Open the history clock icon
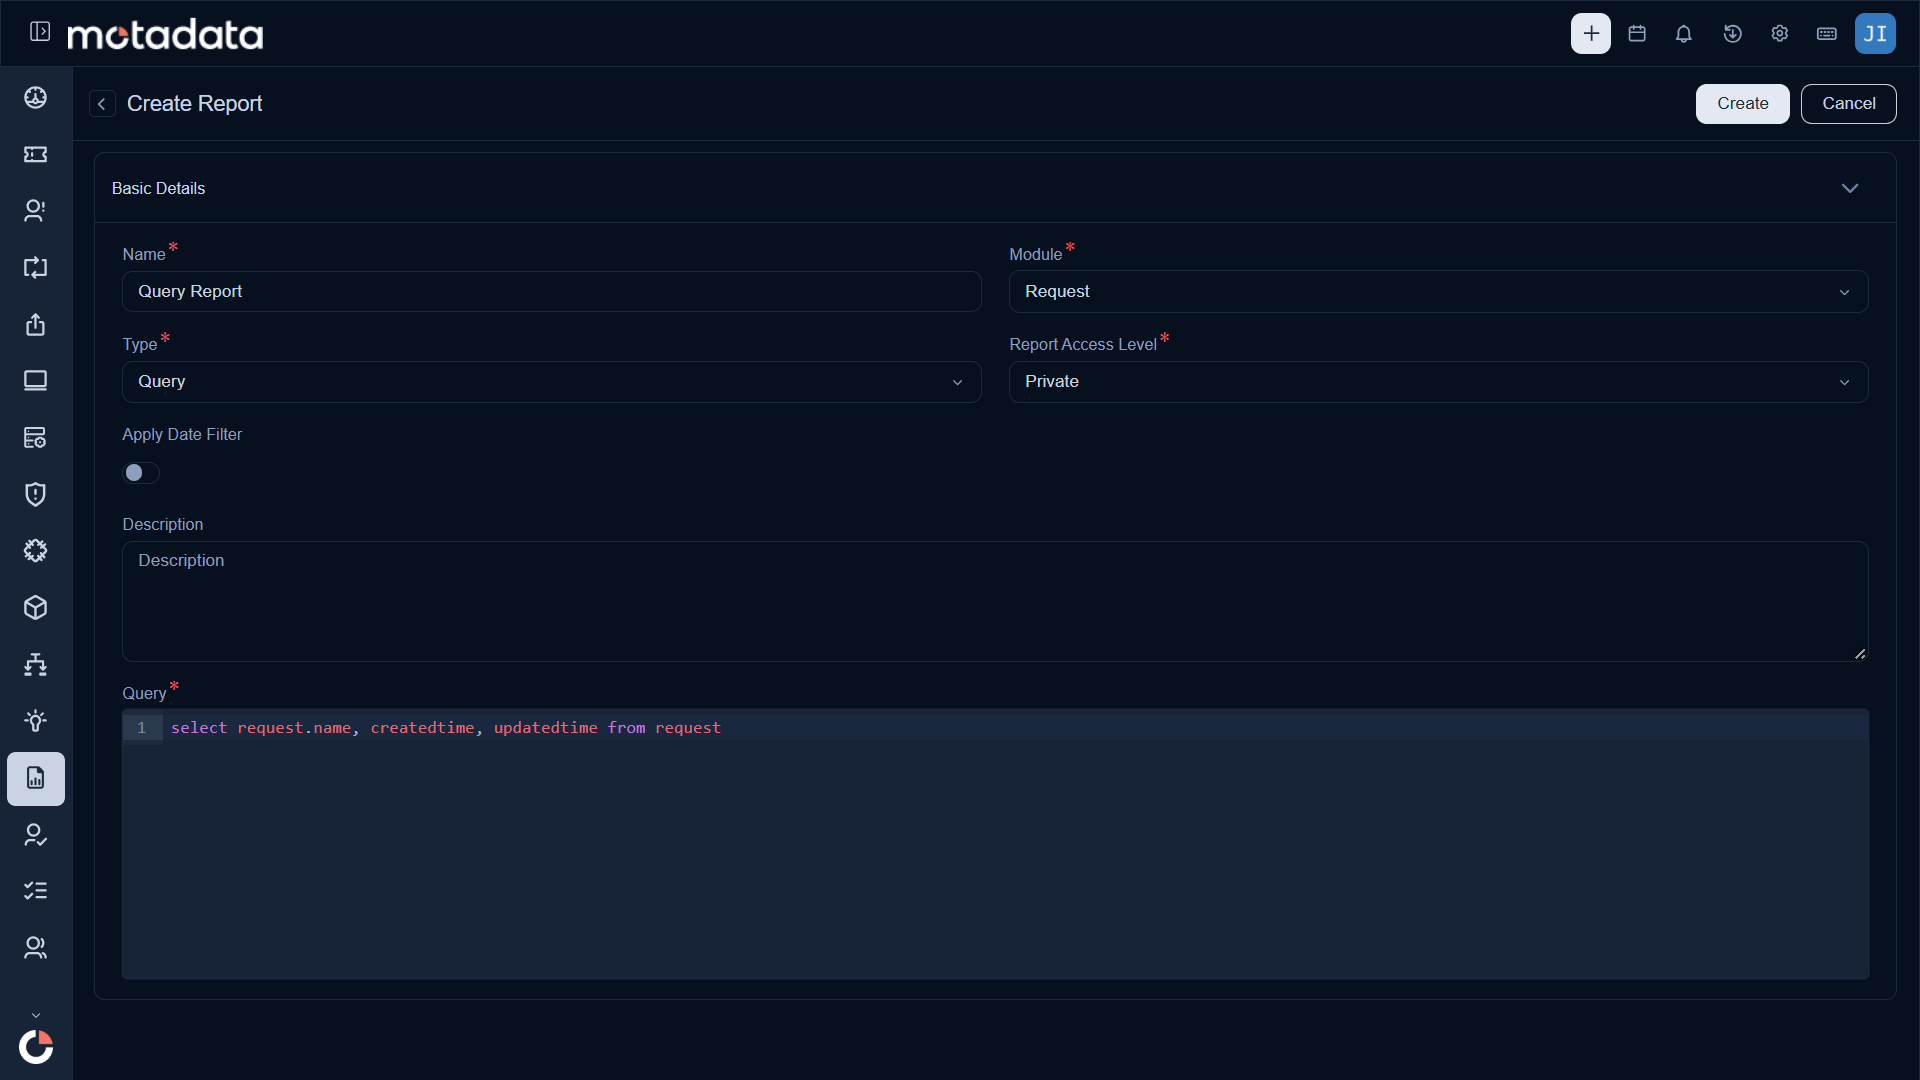The width and height of the screenshot is (1920, 1080). [x=1732, y=34]
